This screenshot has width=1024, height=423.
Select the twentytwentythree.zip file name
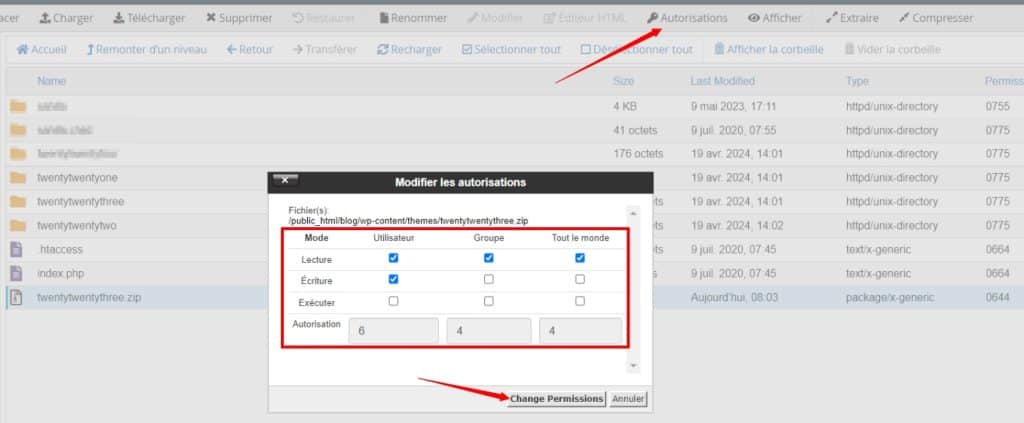click(x=89, y=297)
